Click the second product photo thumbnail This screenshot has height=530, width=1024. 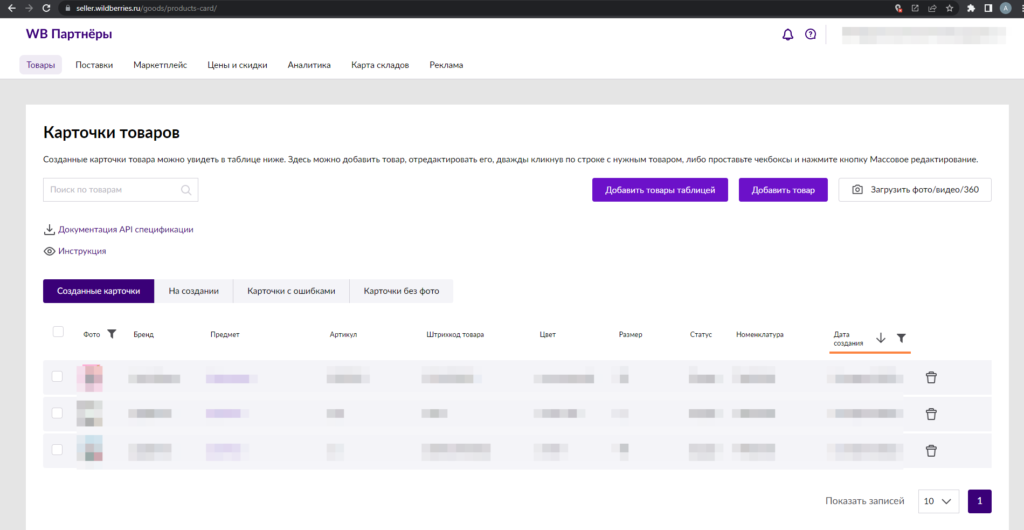[x=89, y=414]
